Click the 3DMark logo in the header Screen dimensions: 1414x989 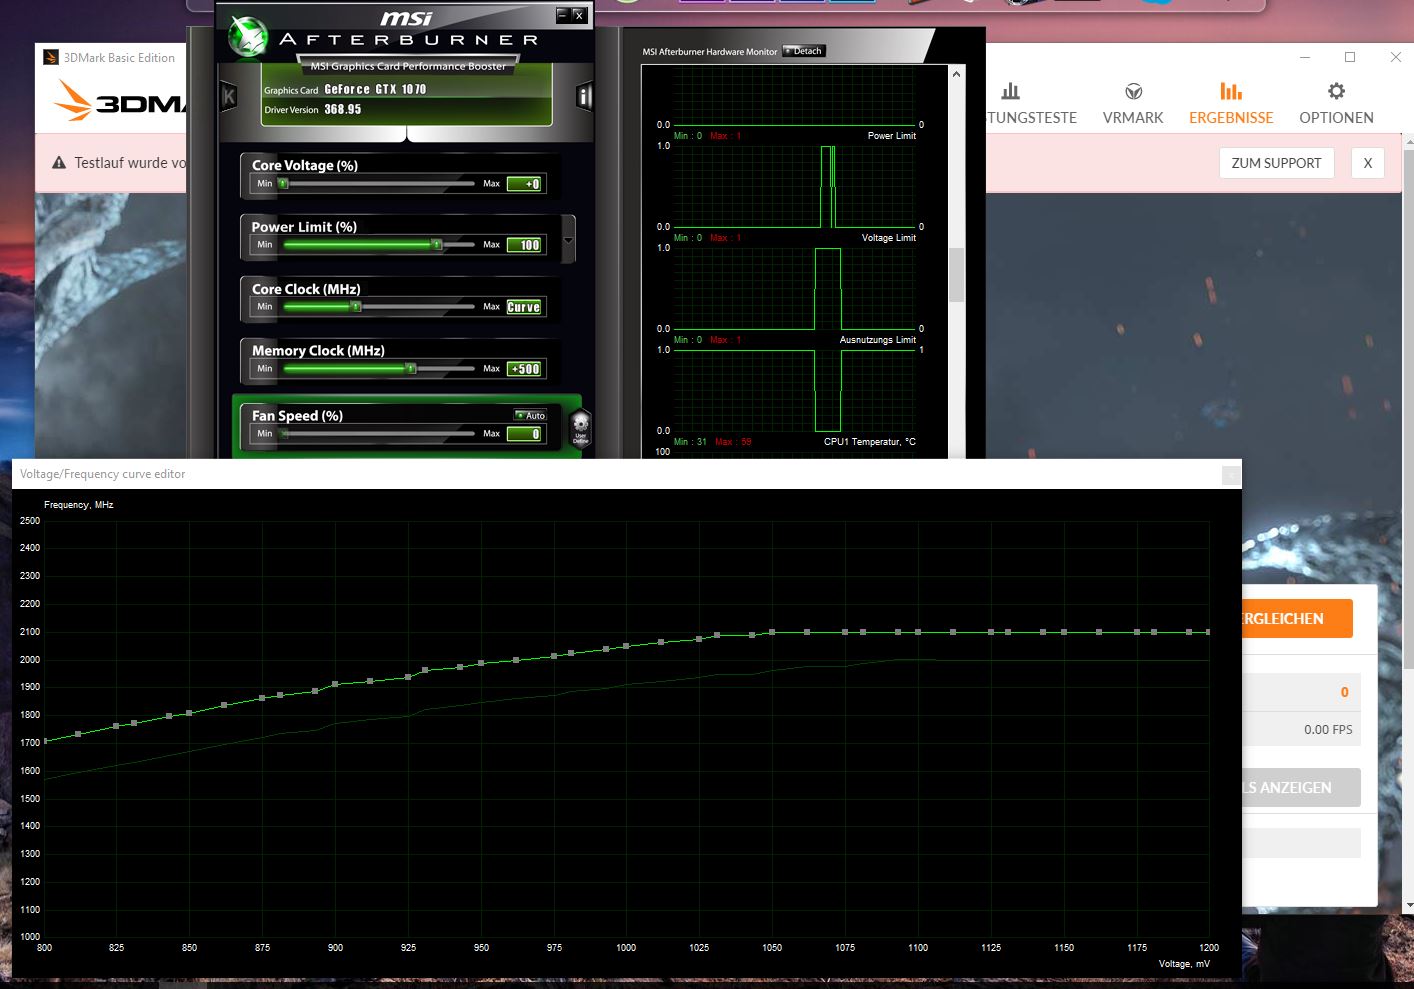[x=120, y=101]
